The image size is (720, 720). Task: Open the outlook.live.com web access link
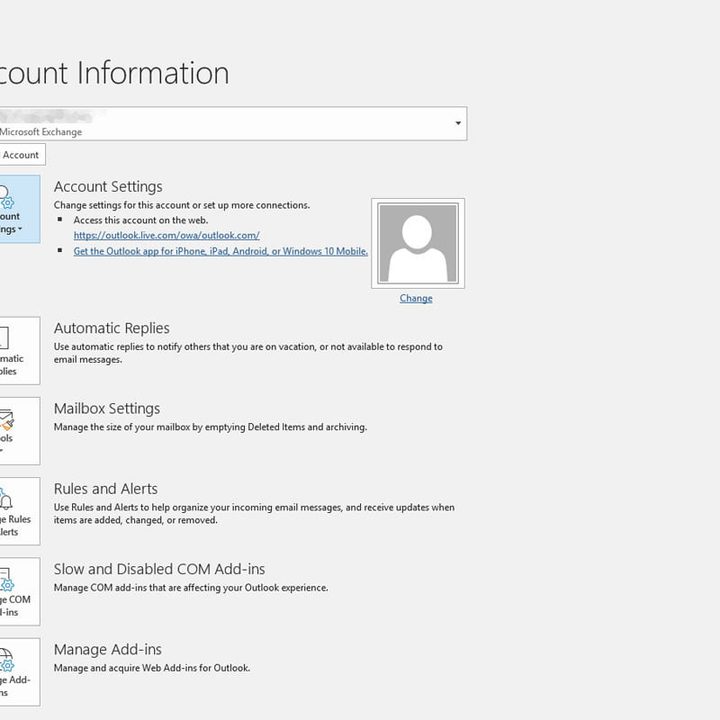click(167, 235)
